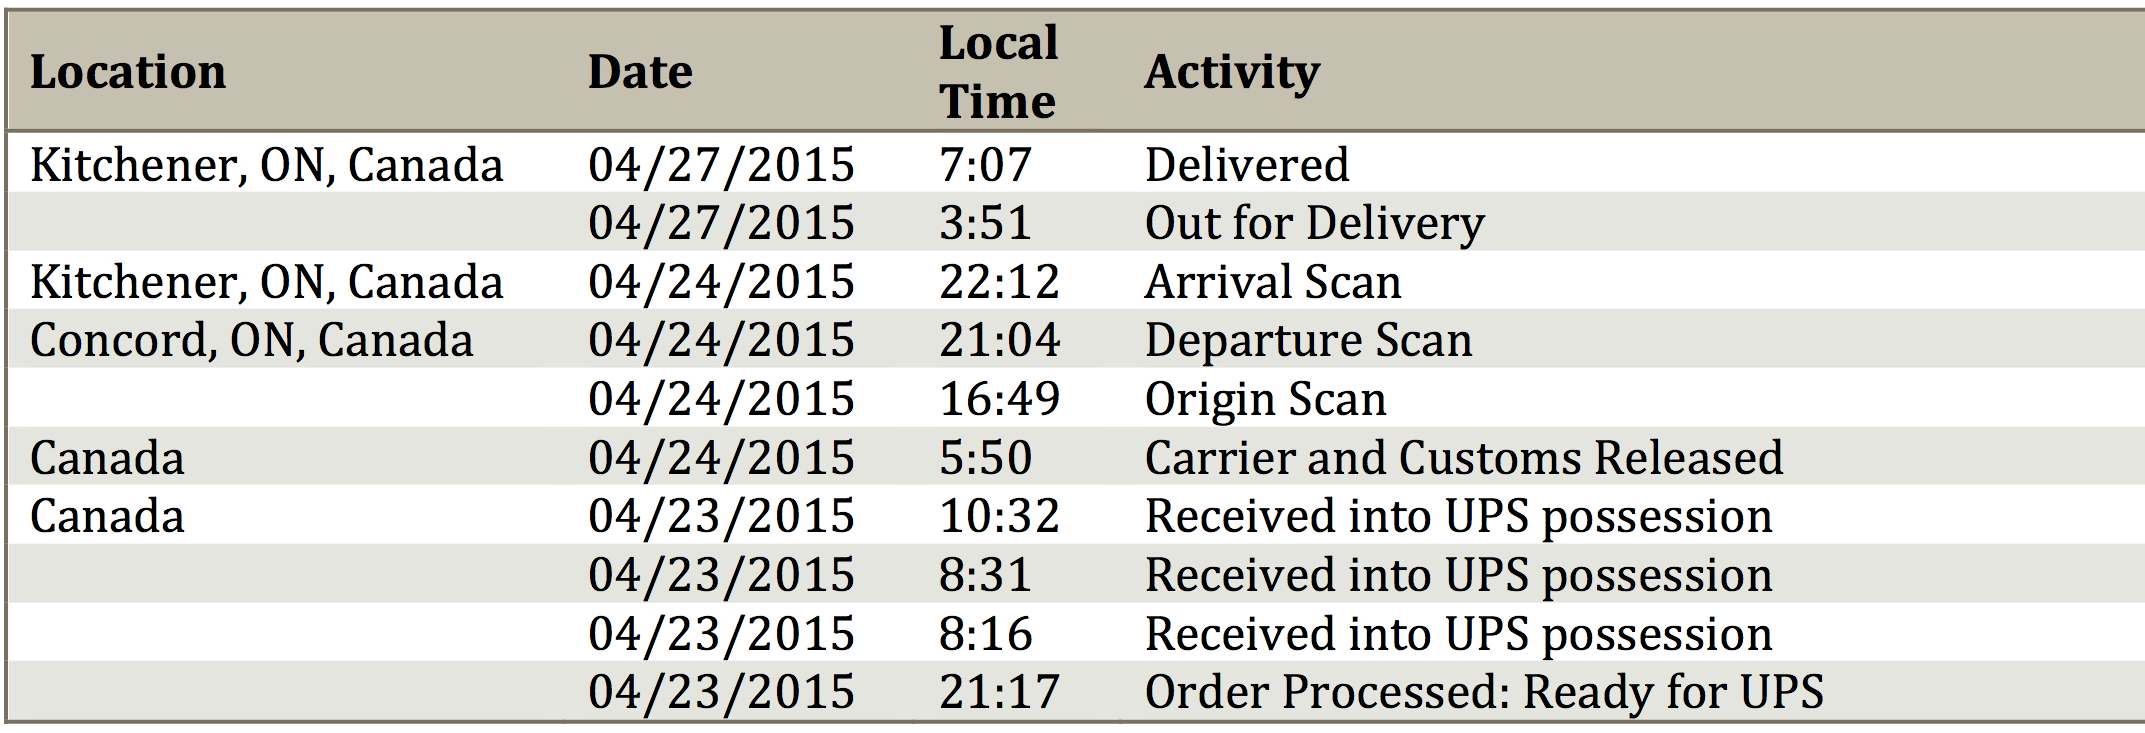Click Concord, ON, Canada location cell
The width and height of the screenshot is (2145, 733).
[x=252, y=340]
